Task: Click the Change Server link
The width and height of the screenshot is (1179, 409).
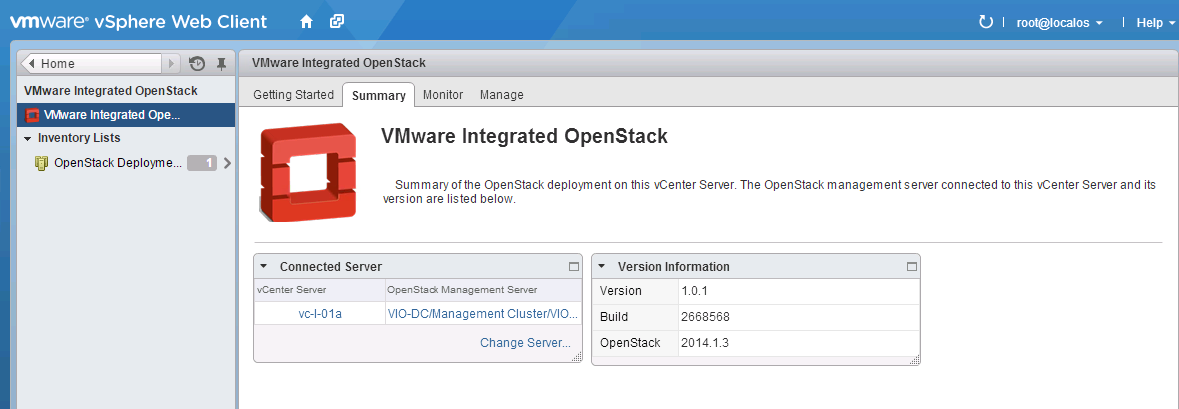Action: (x=525, y=343)
